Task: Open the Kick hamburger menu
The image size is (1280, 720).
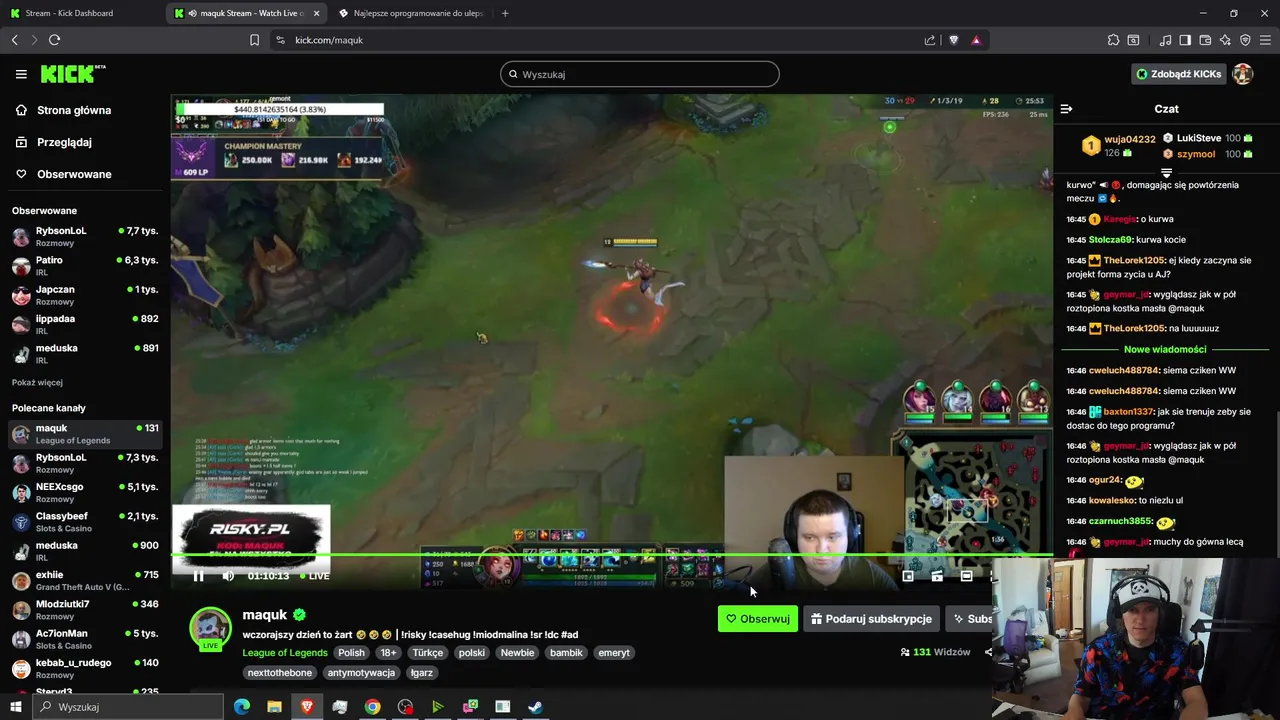Action: [21, 74]
